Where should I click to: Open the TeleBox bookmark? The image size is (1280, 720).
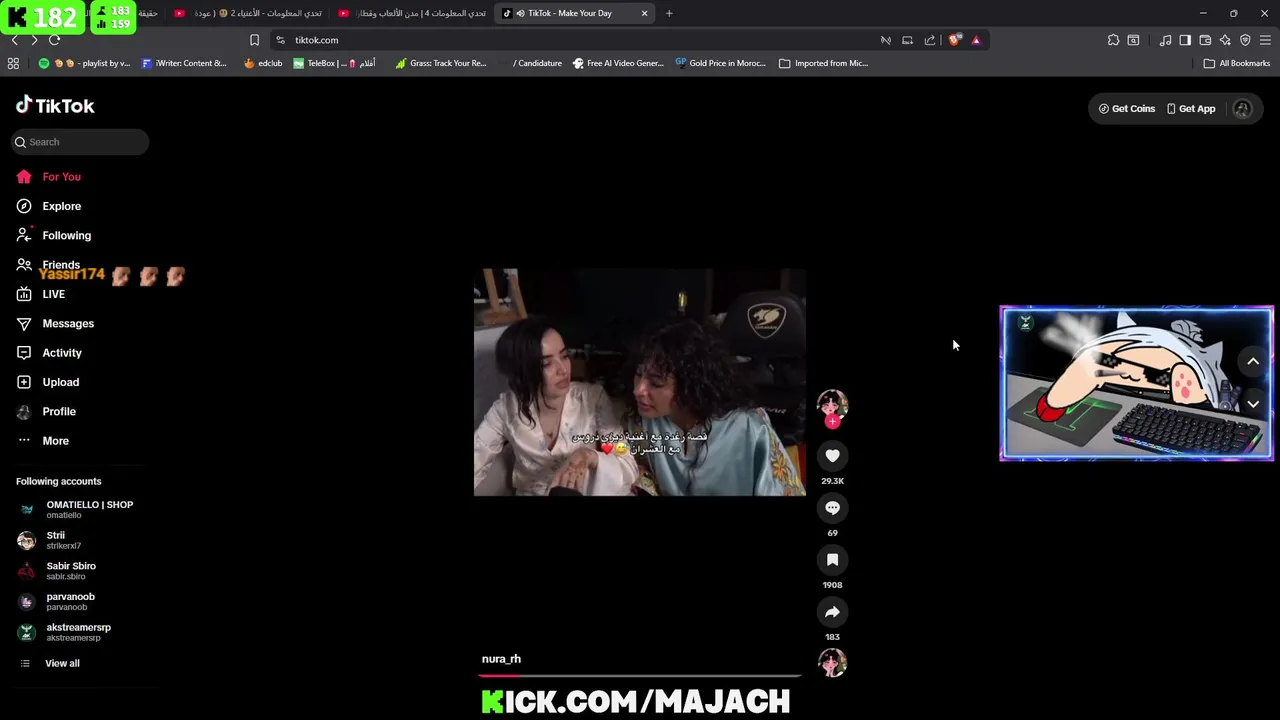click(334, 63)
